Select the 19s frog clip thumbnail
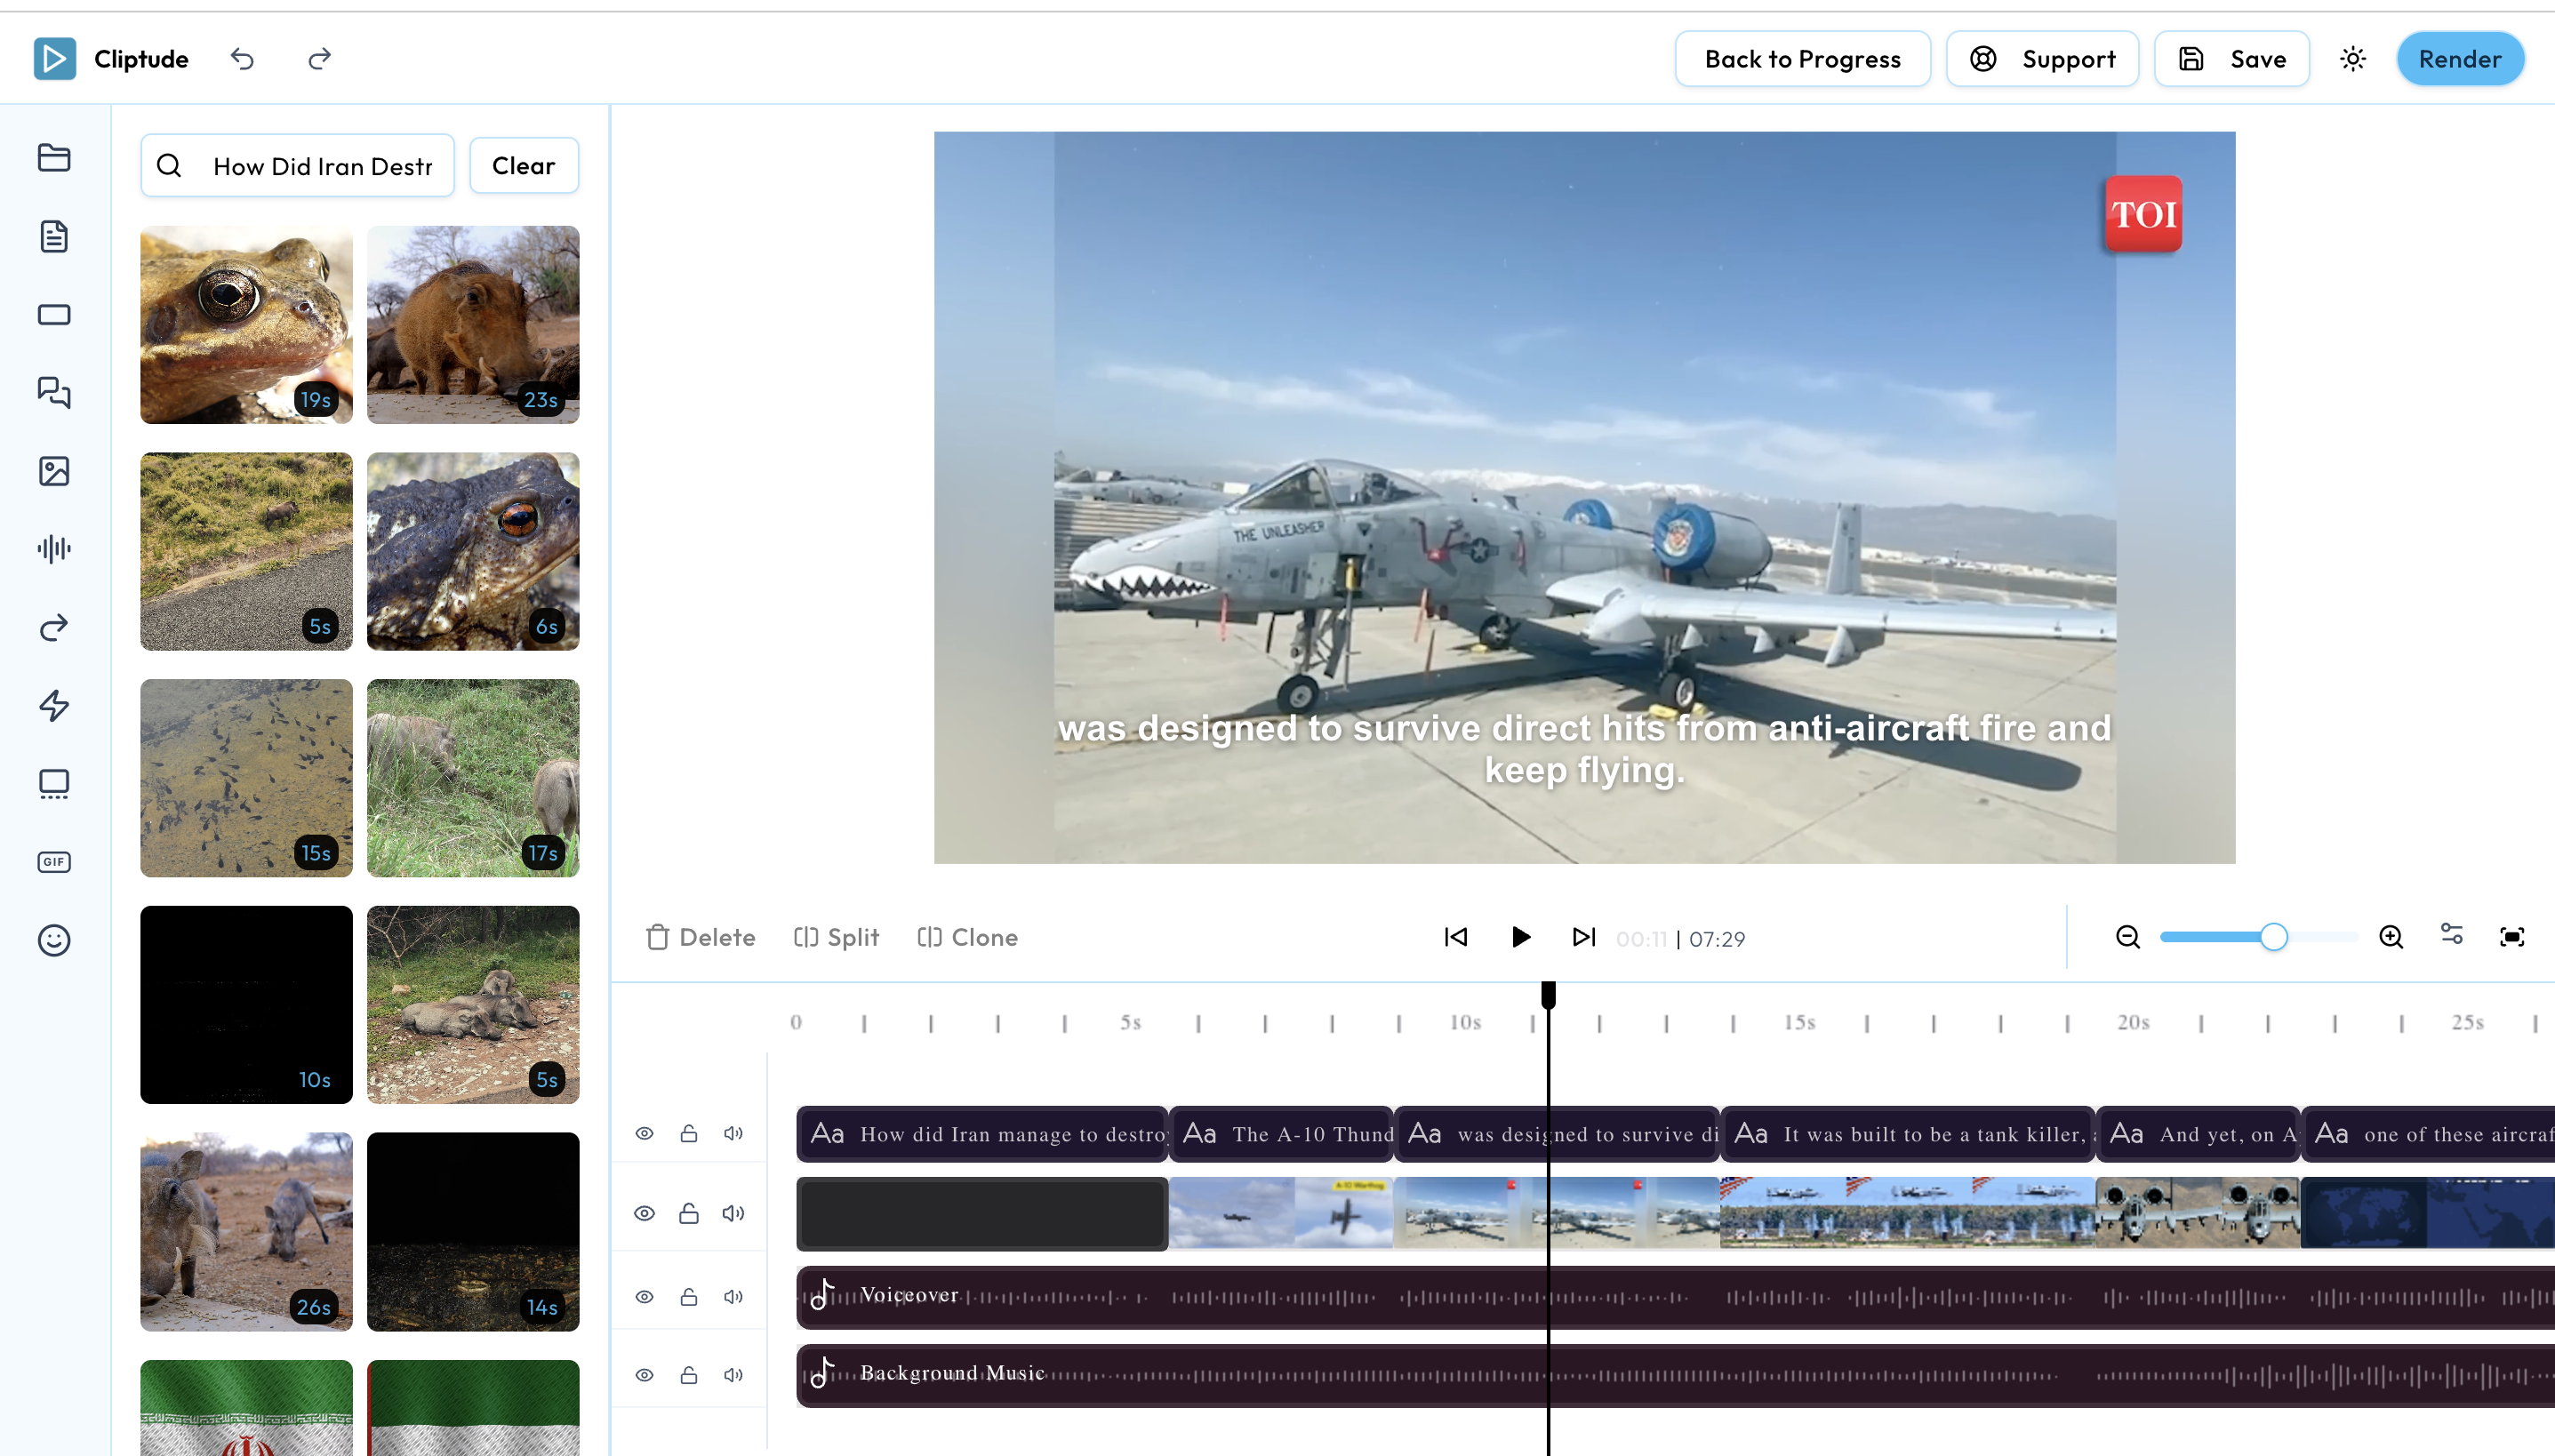This screenshot has width=2555, height=1456. [x=246, y=324]
